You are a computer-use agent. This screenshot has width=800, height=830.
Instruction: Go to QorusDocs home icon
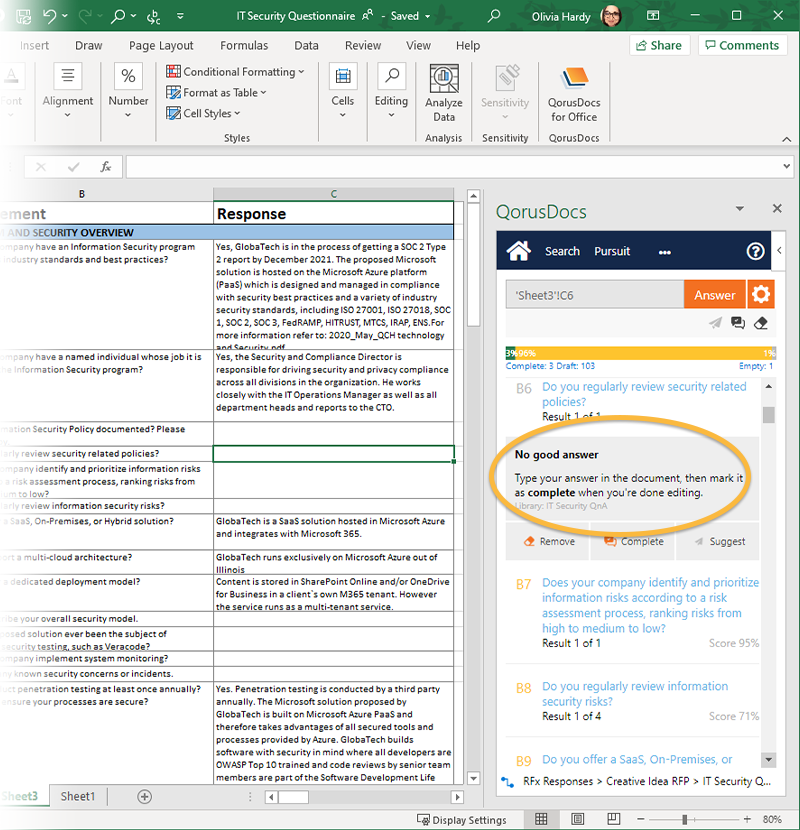tap(518, 251)
